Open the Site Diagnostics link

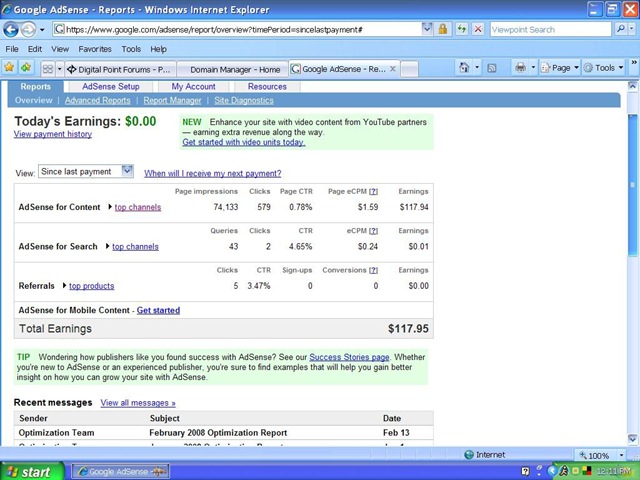(x=244, y=100)
